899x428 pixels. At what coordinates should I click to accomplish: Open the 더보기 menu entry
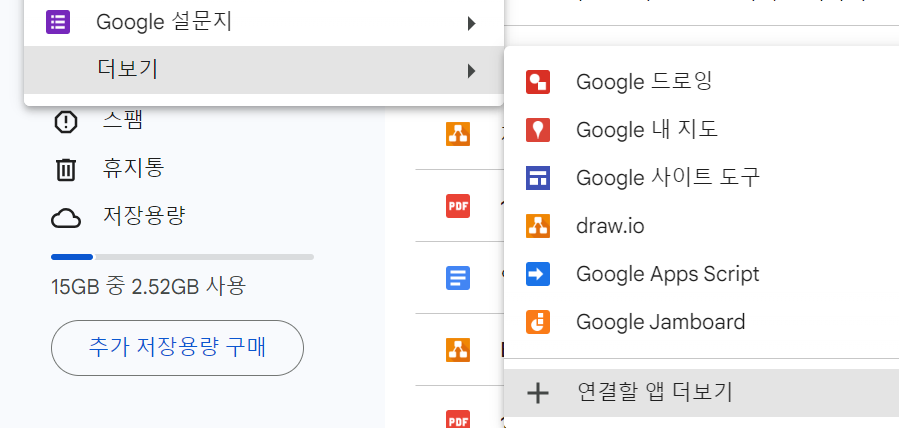tap(264, 70)
